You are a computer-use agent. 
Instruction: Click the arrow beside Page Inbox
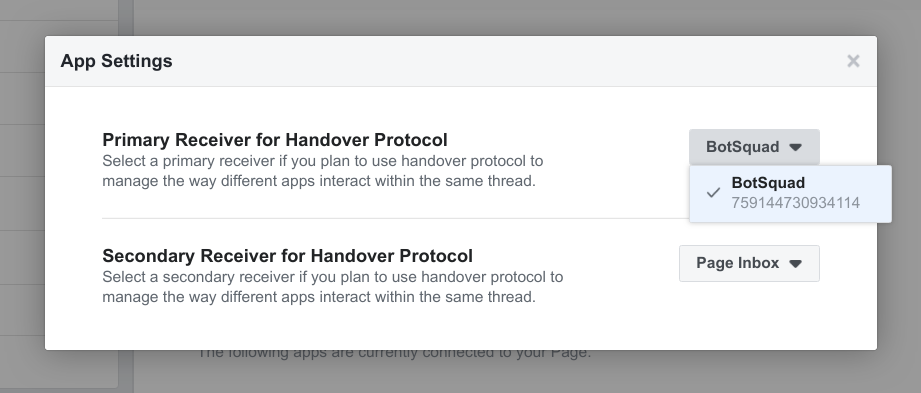[795, 264]
